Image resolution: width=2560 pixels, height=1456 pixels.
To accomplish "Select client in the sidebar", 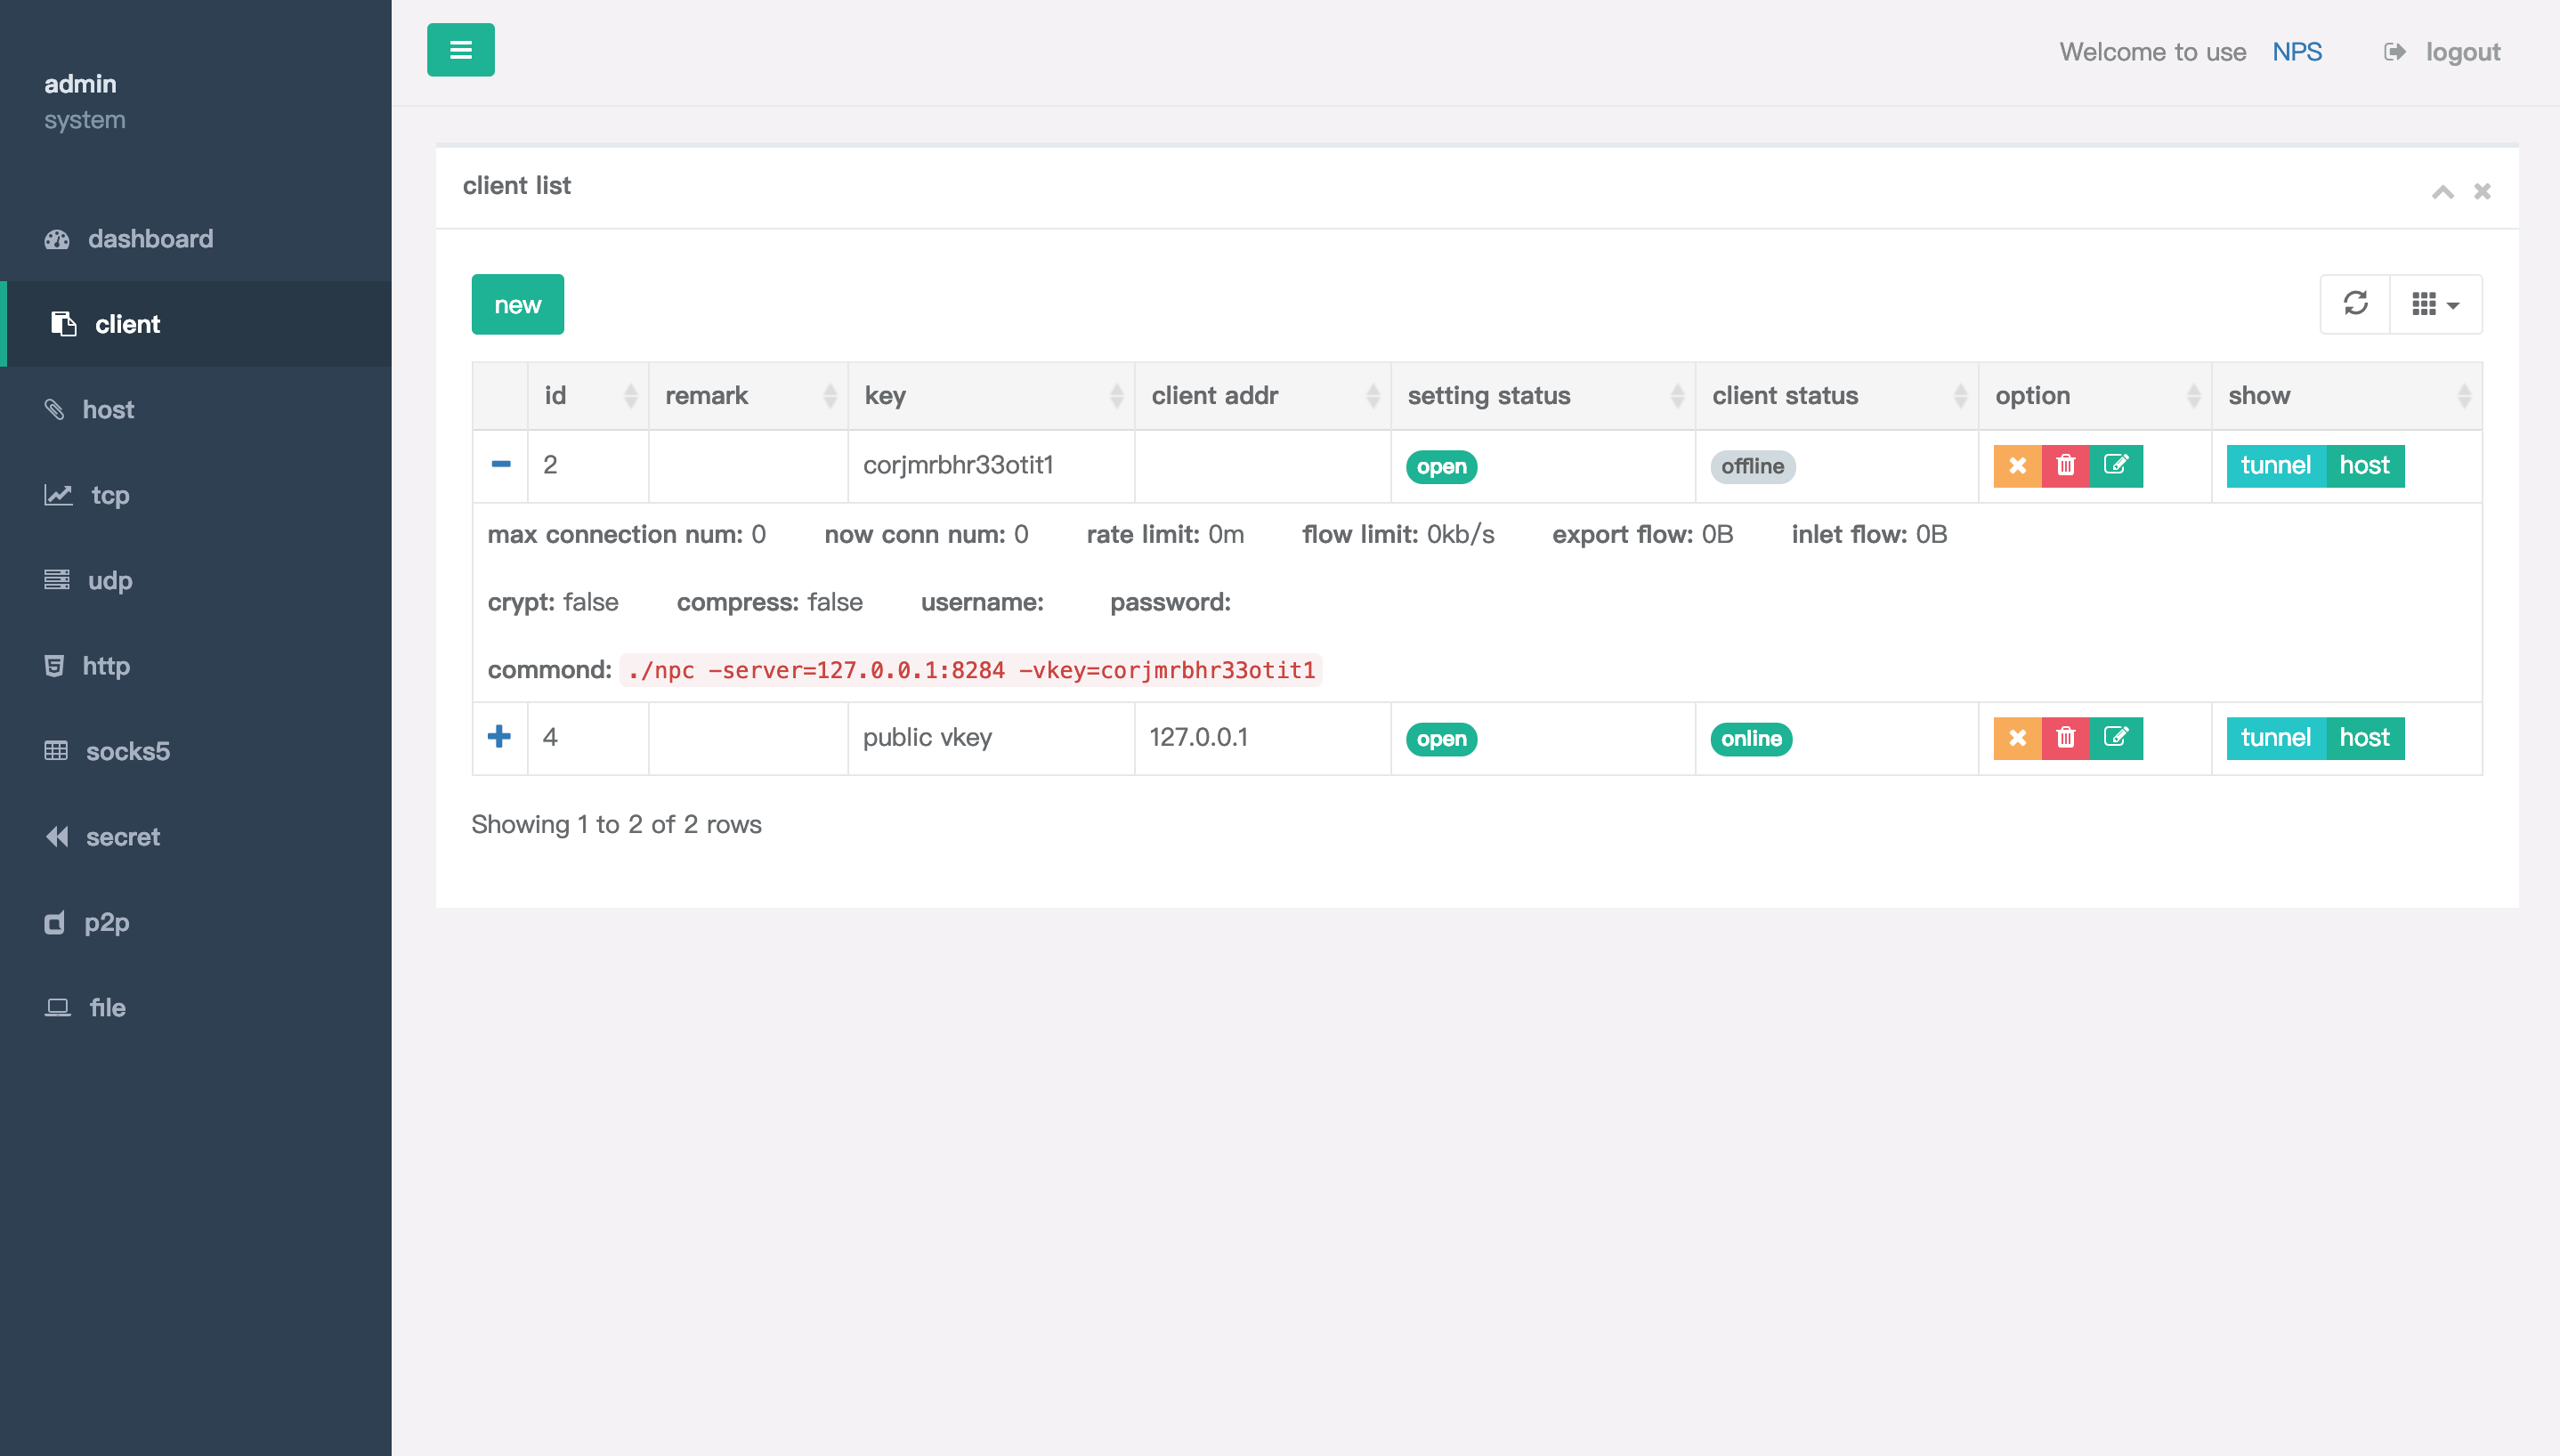I will 196,324.
